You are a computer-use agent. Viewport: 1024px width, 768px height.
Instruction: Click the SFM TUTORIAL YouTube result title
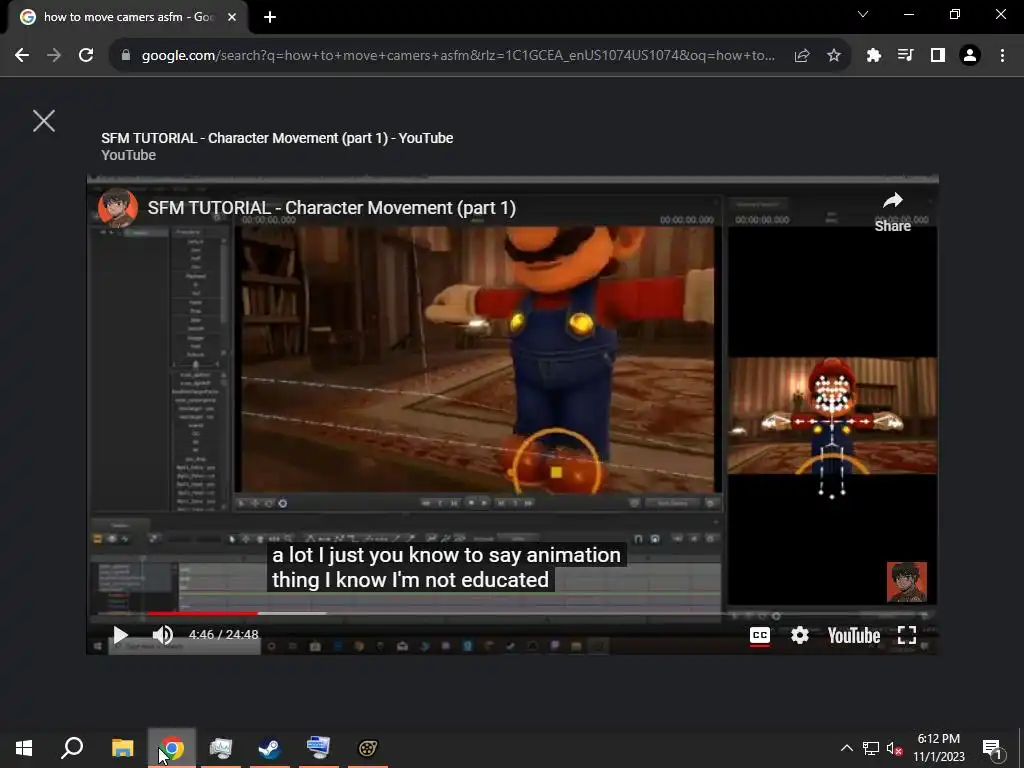click(x=277, y=138)
